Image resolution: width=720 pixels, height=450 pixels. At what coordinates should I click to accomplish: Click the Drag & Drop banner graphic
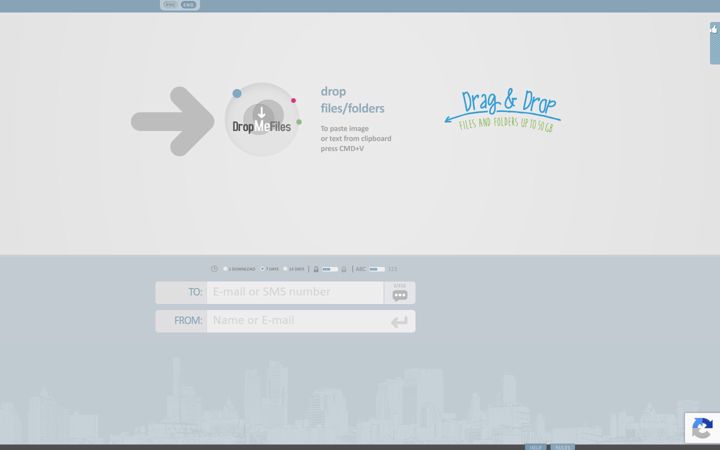503,110
